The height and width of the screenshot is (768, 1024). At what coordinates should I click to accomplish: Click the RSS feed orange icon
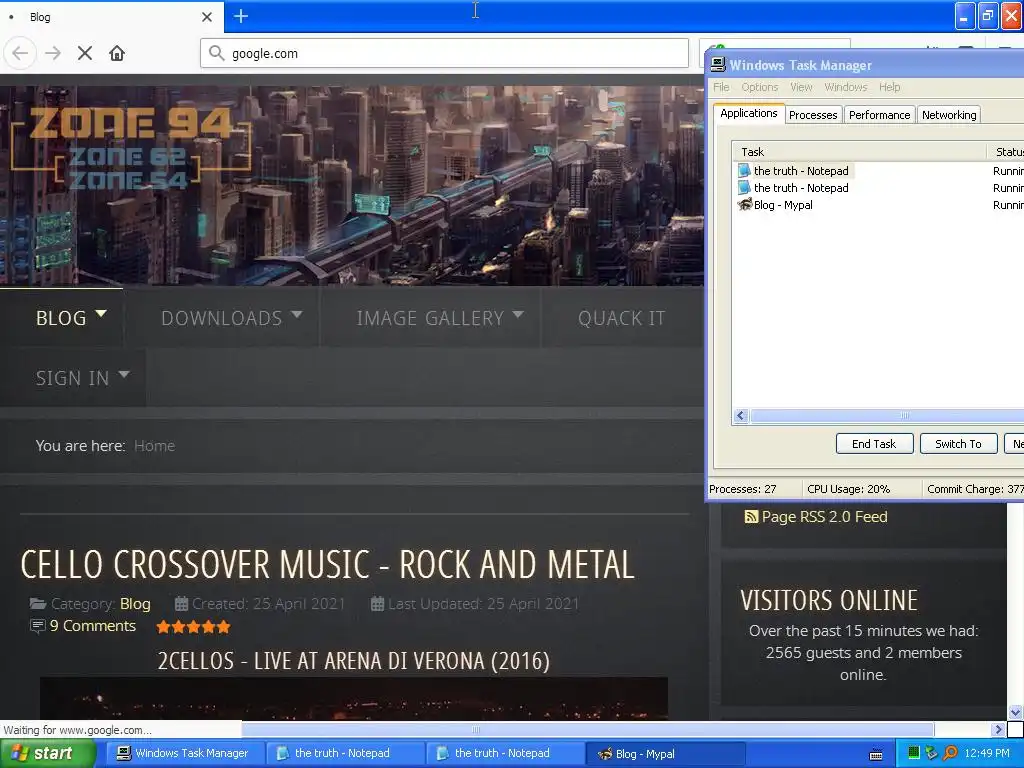coord(751,517)
